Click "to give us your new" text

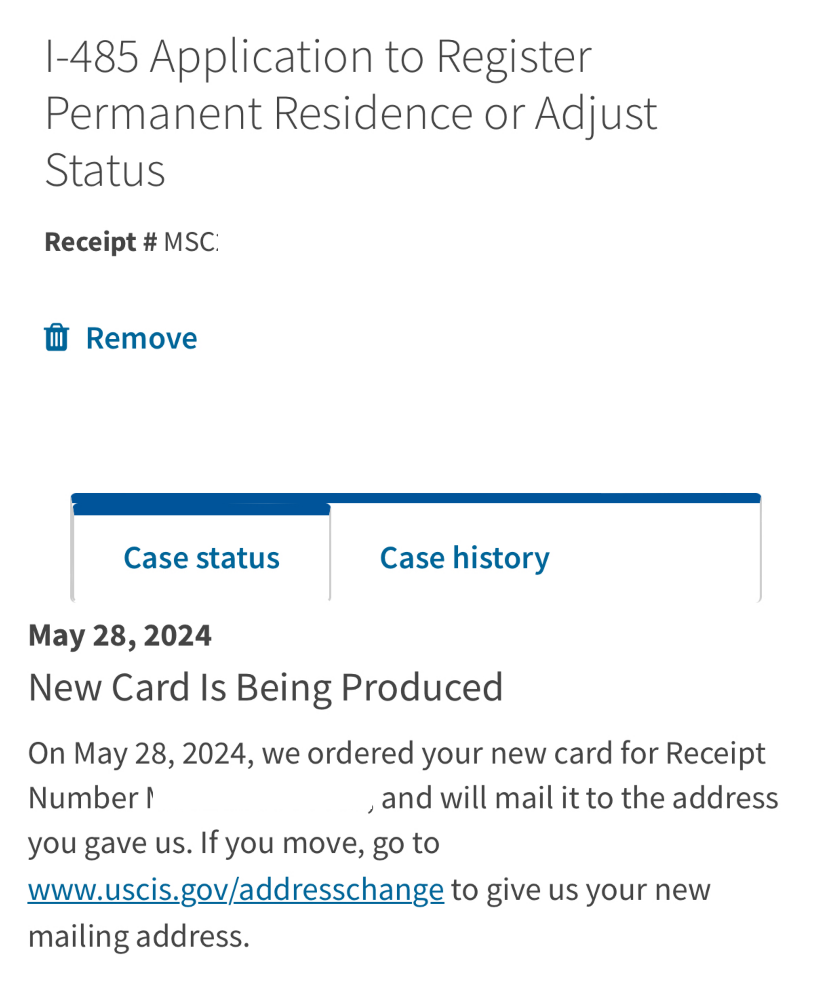pos(580,889)
